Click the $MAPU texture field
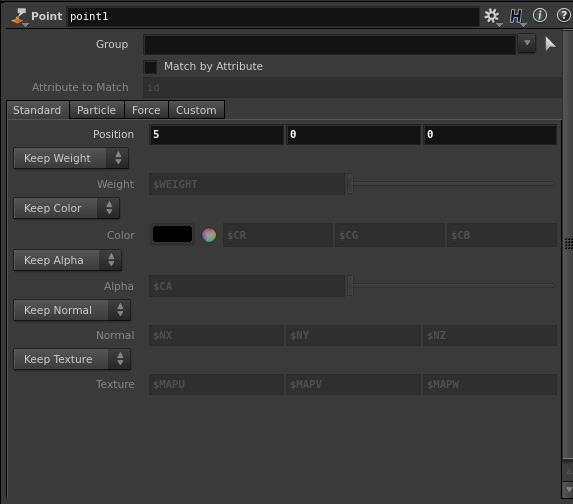The width and height of the screenshot is (573, 504). click(x=216, y=384)
